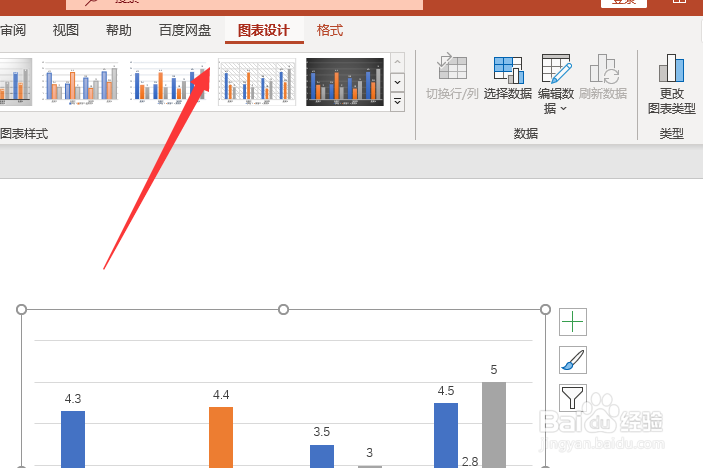Select the blue bar labeled 4.5
The height and width of the screenshot is (468, 703).
(x=446, y=435)
